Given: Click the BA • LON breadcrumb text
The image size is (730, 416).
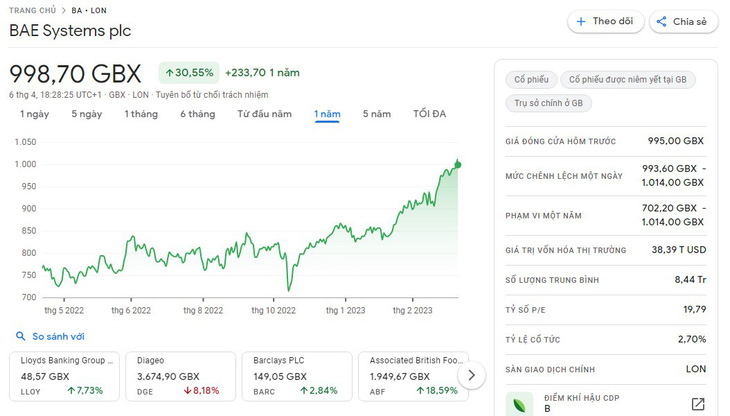Looking at the screenshot, I should coord(89,10).
